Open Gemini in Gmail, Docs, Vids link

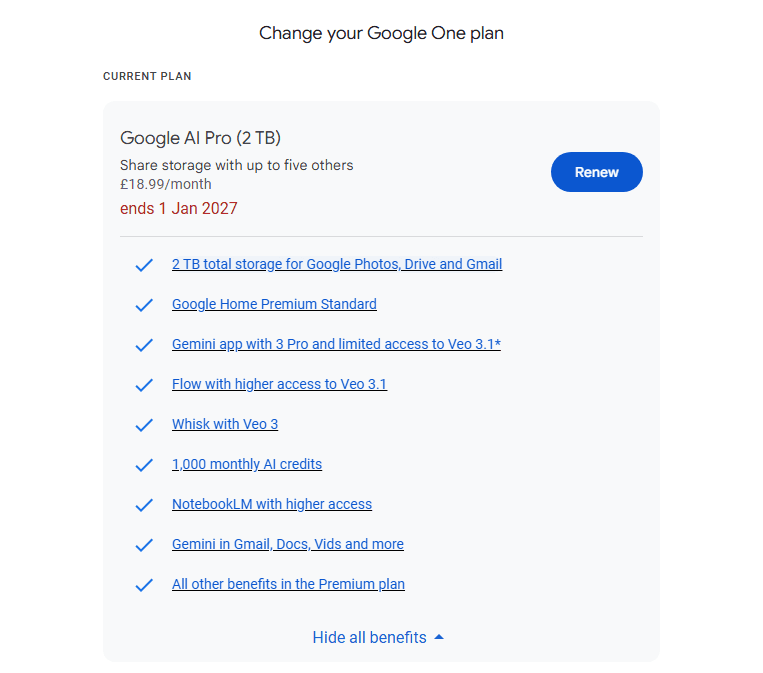pyautogui.click(x=288, y=544)
